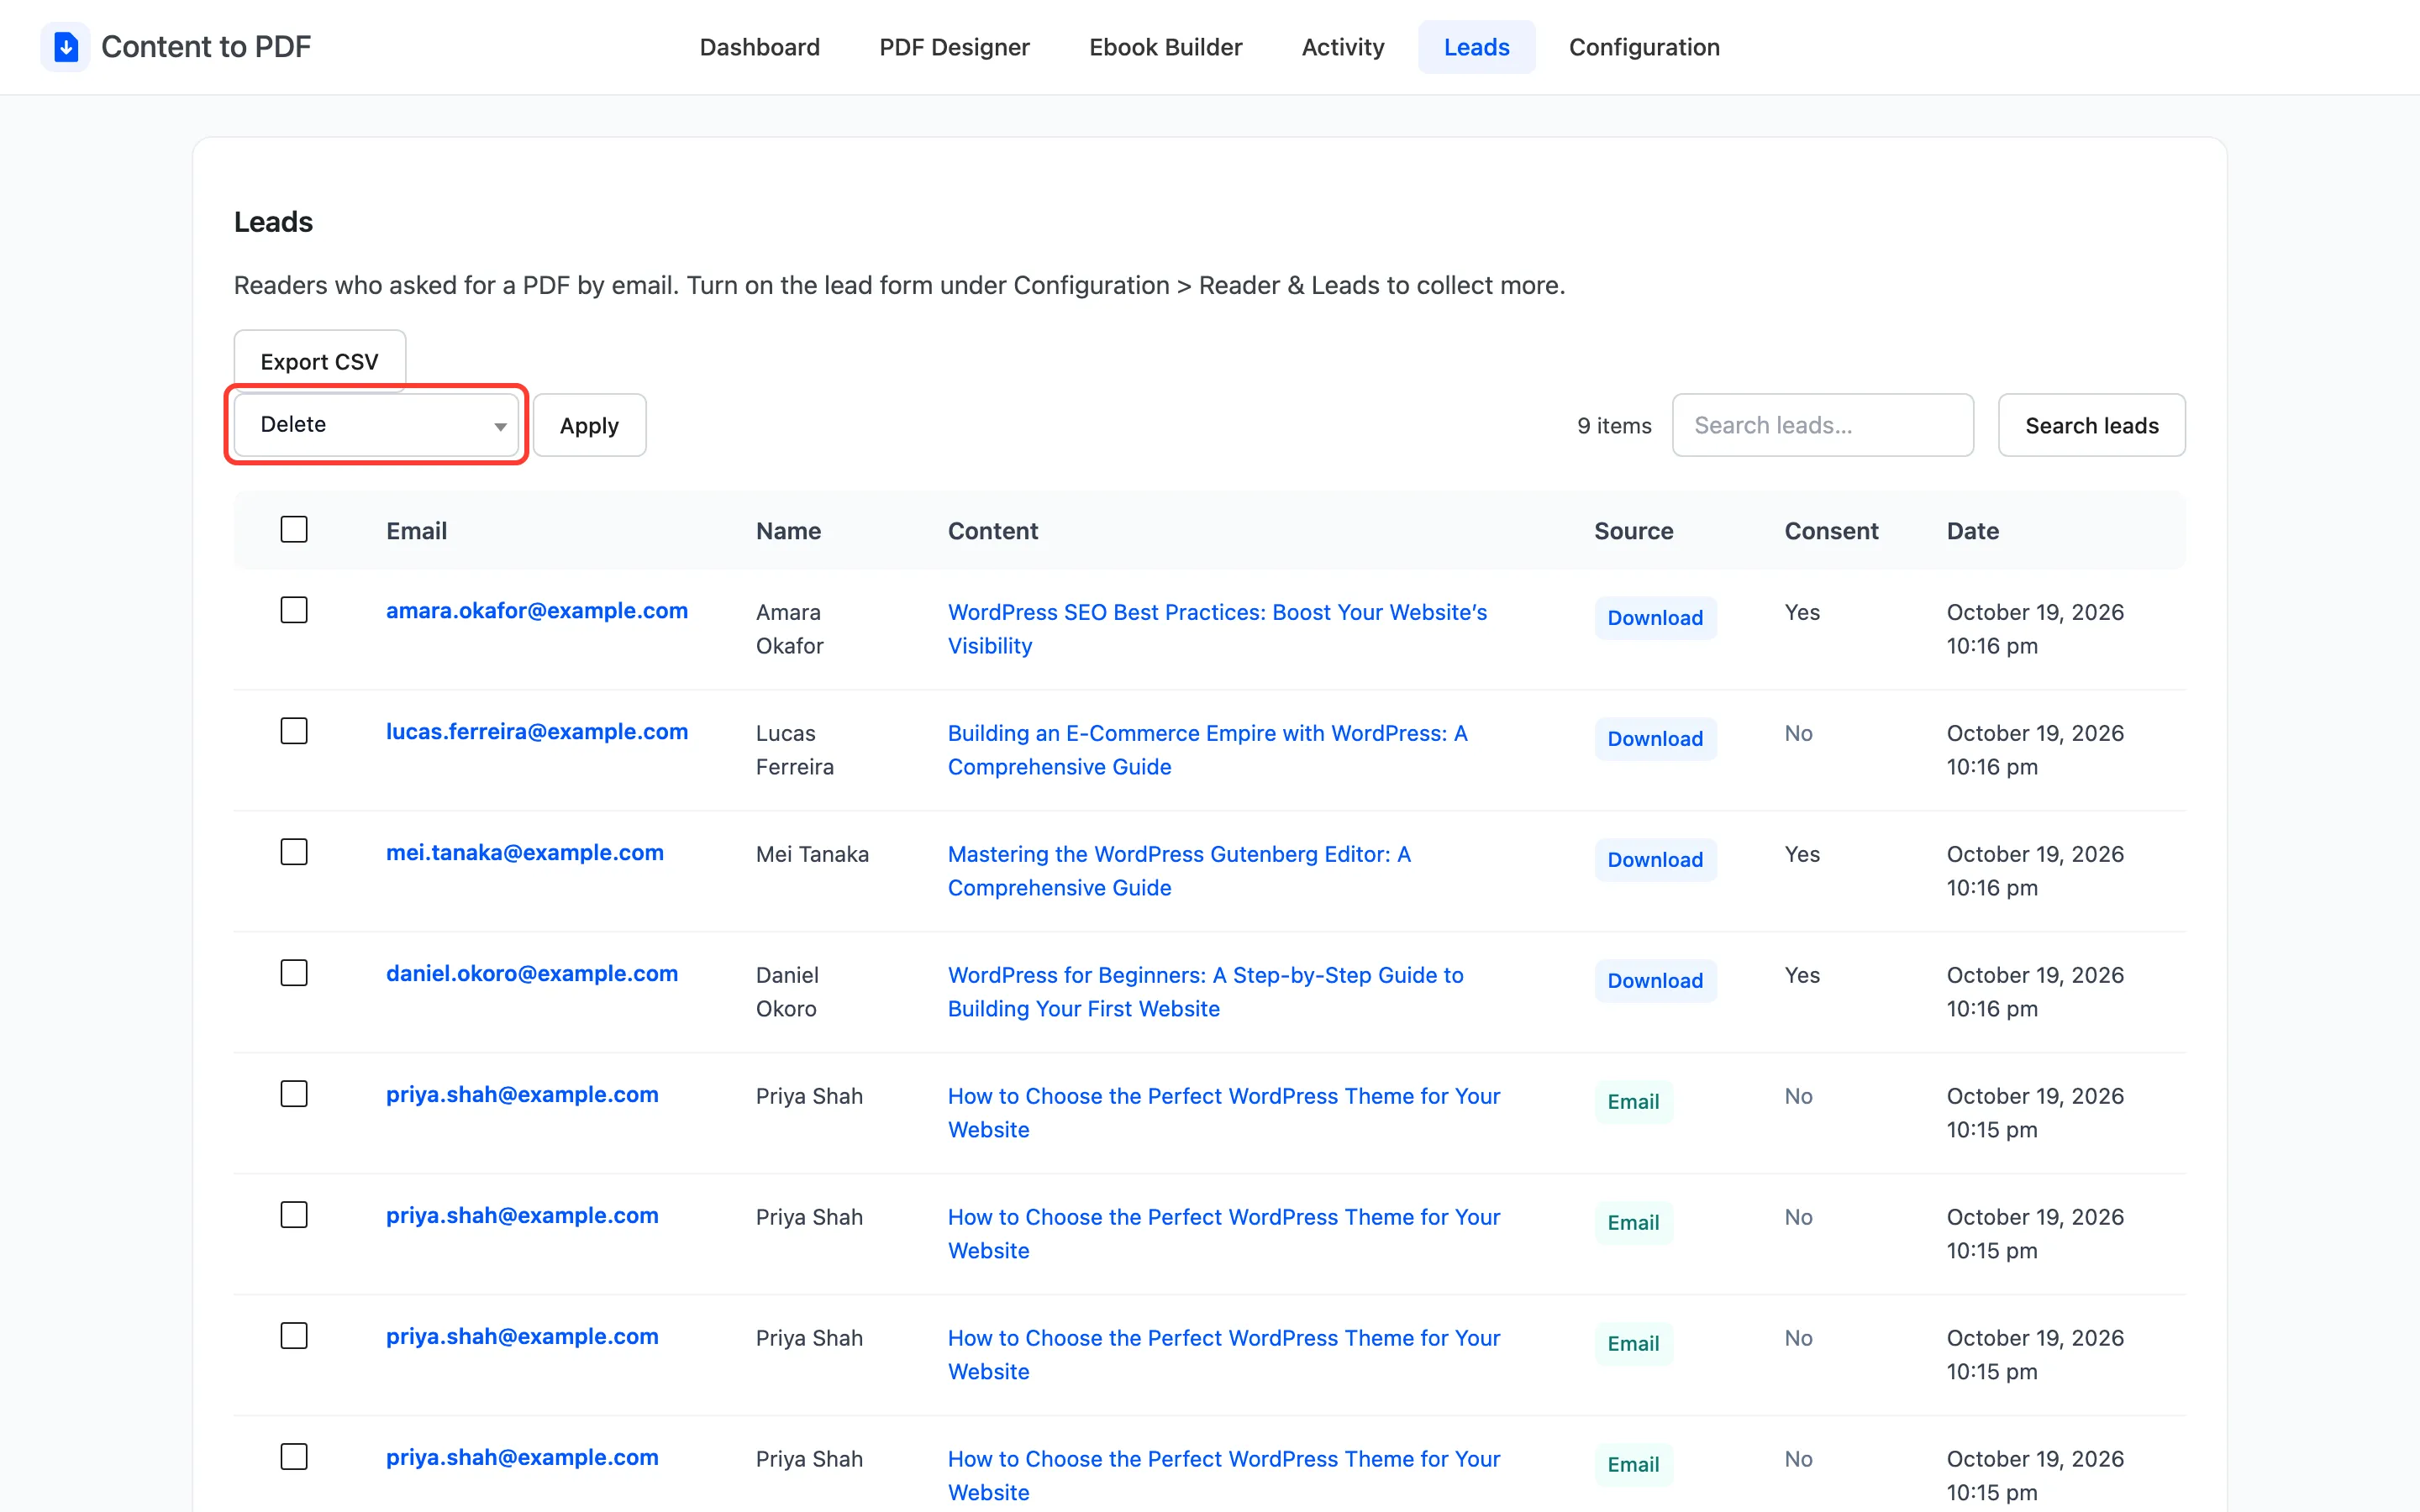
Task: Open the Configuration tab
Action: (1643, 47)
